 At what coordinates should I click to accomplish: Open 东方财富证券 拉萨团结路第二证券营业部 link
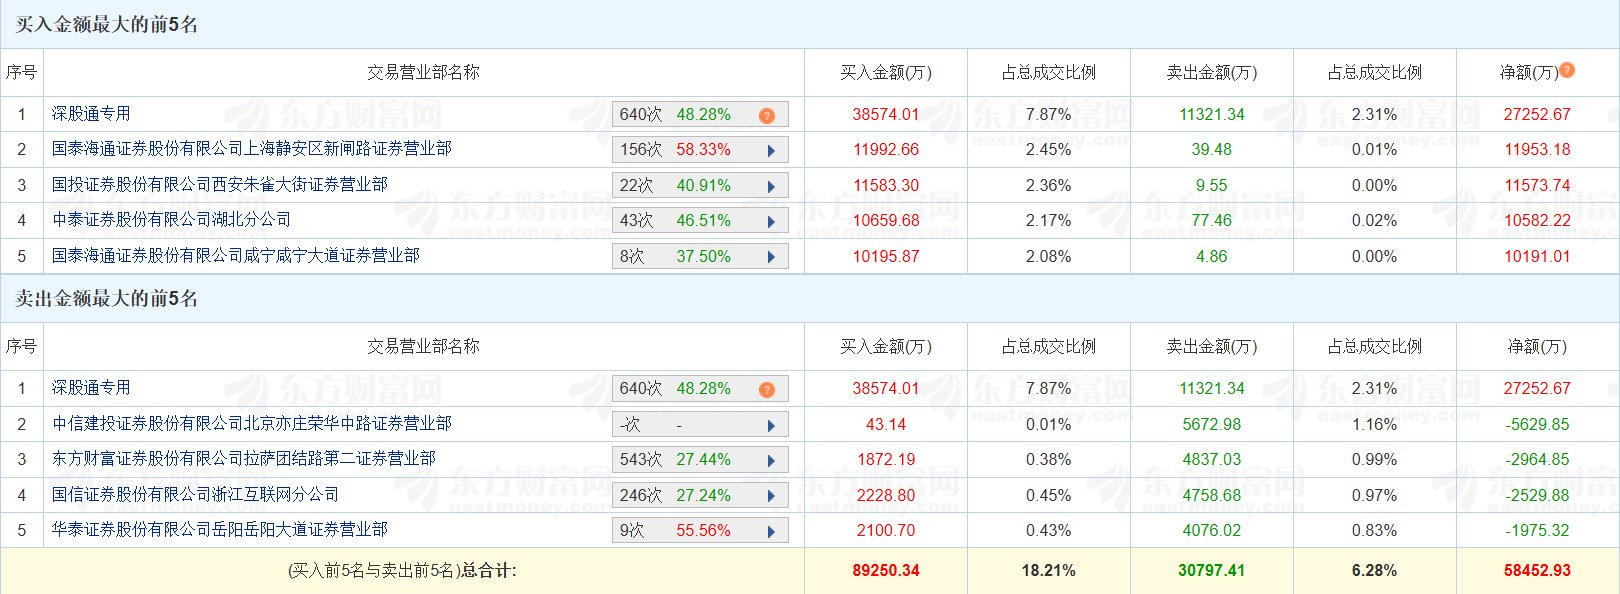coord(243,458)
